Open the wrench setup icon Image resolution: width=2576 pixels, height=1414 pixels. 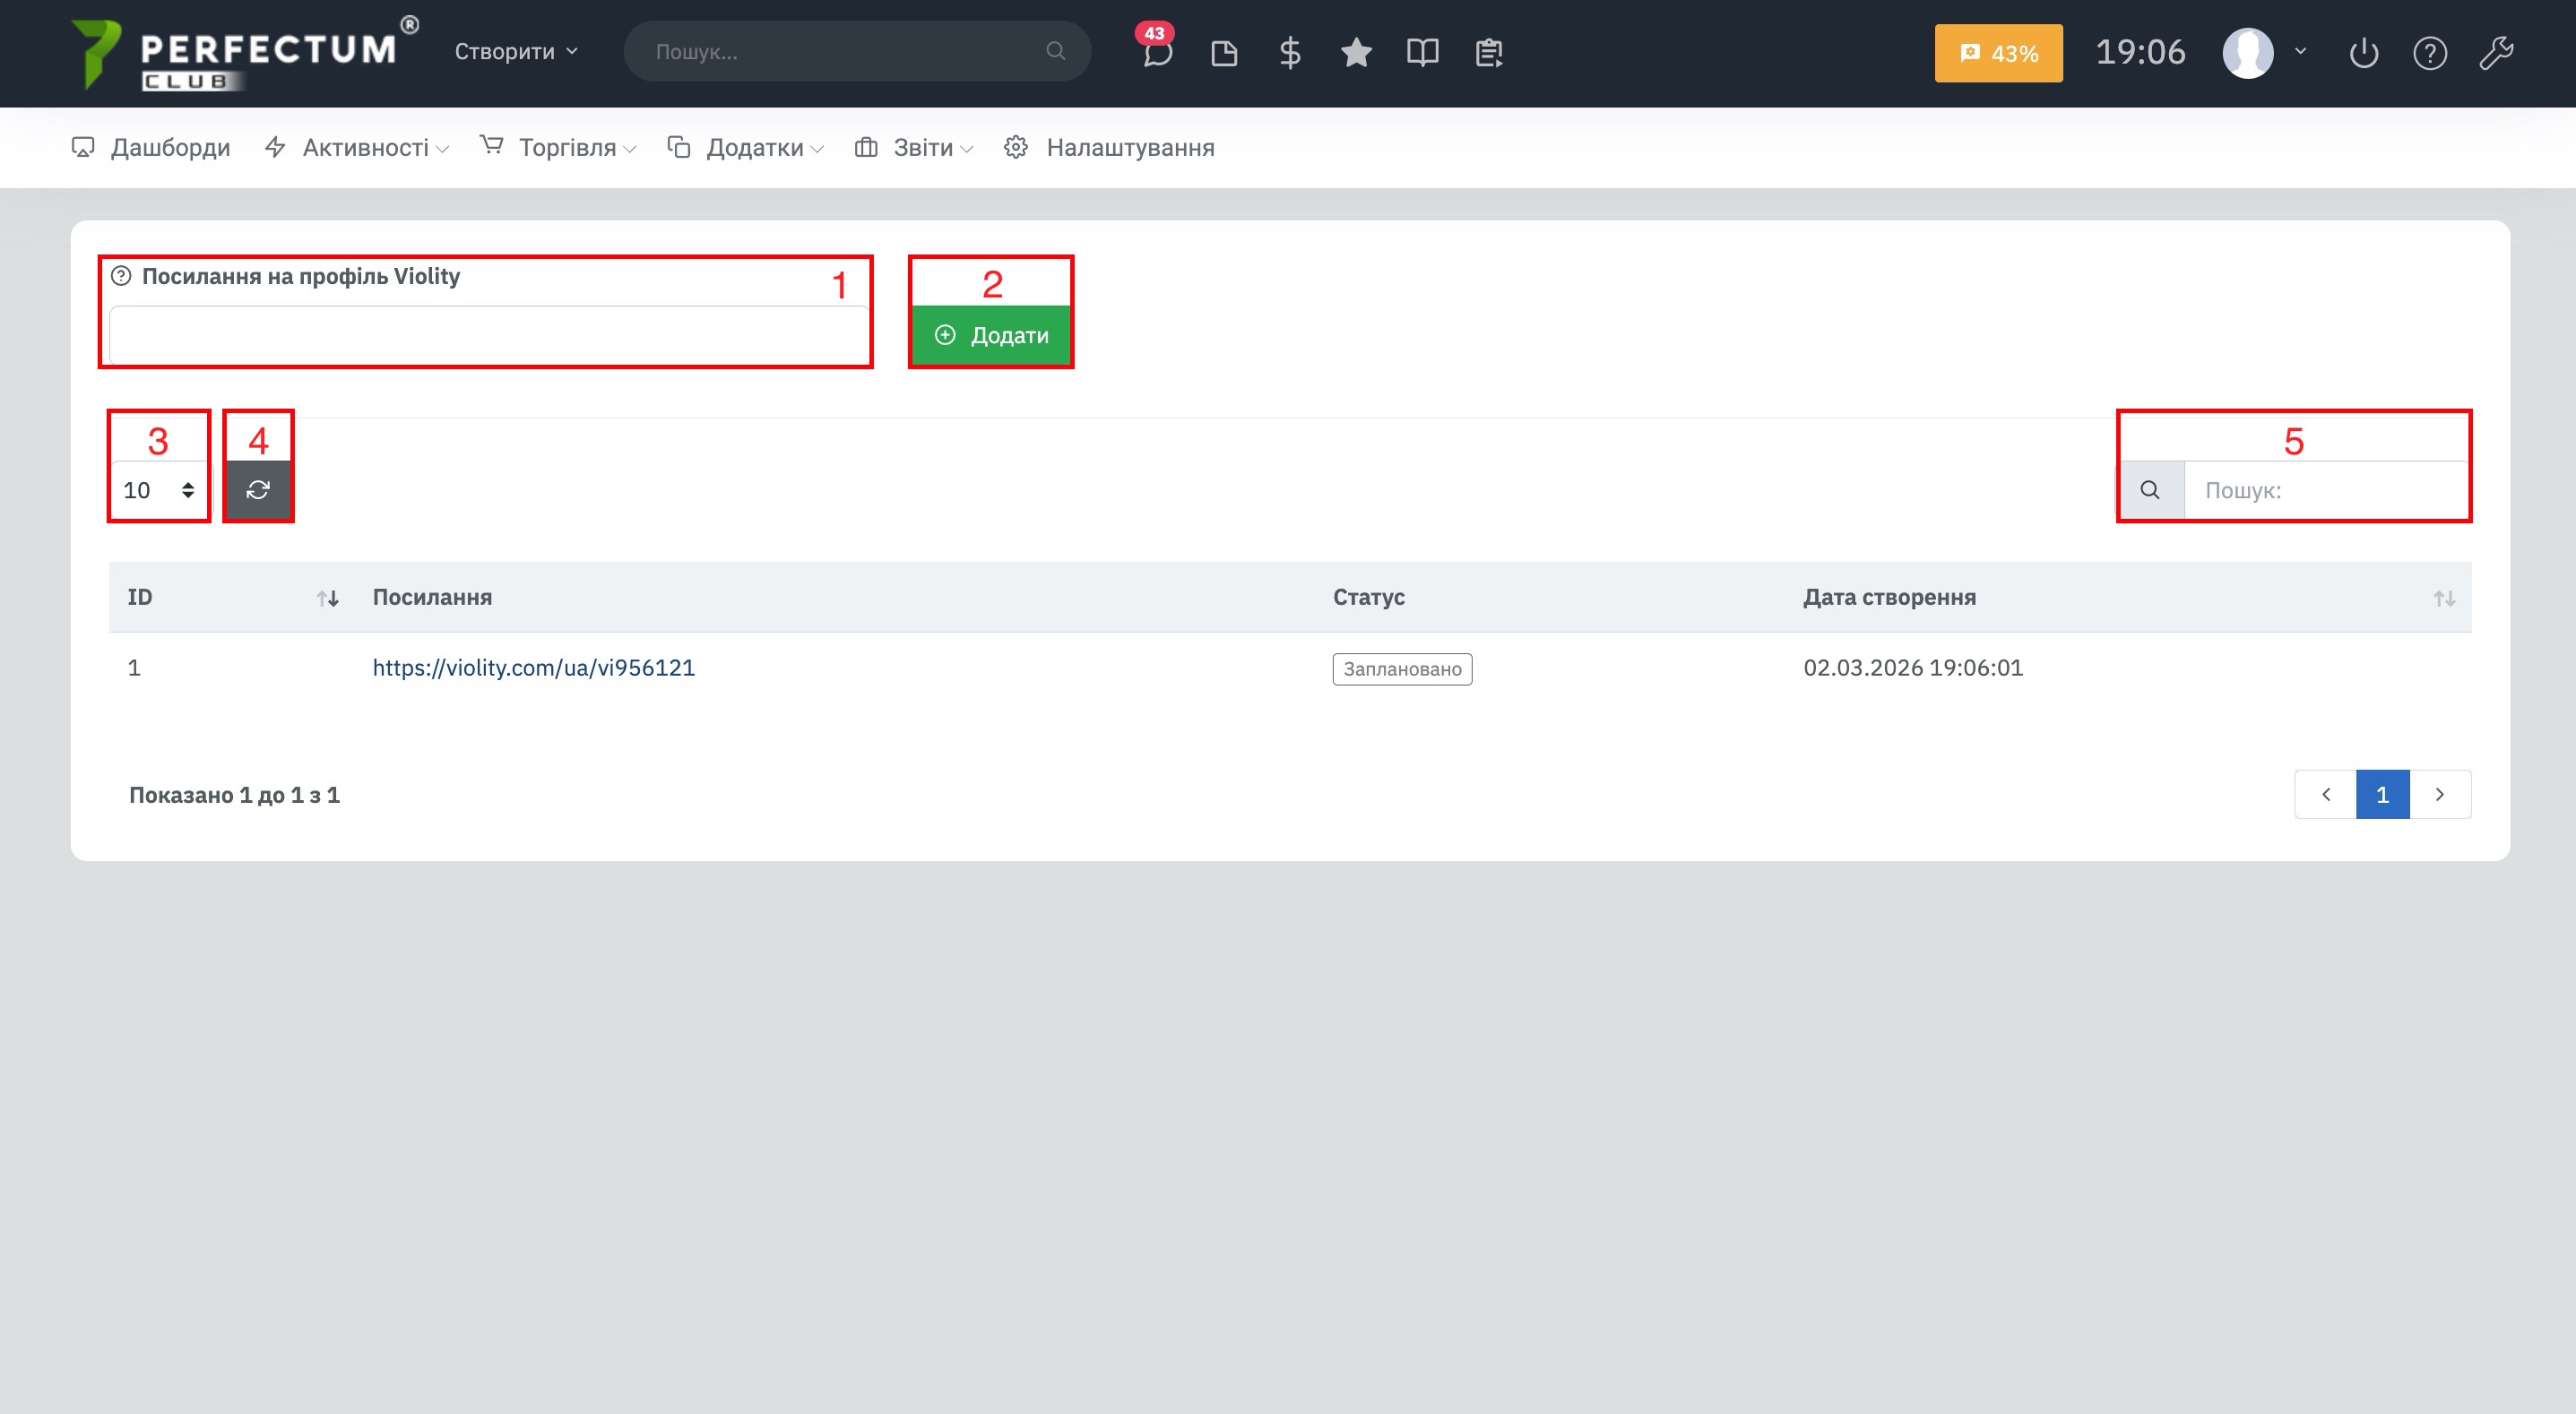pyautogui.click(x=2496, y=53)
